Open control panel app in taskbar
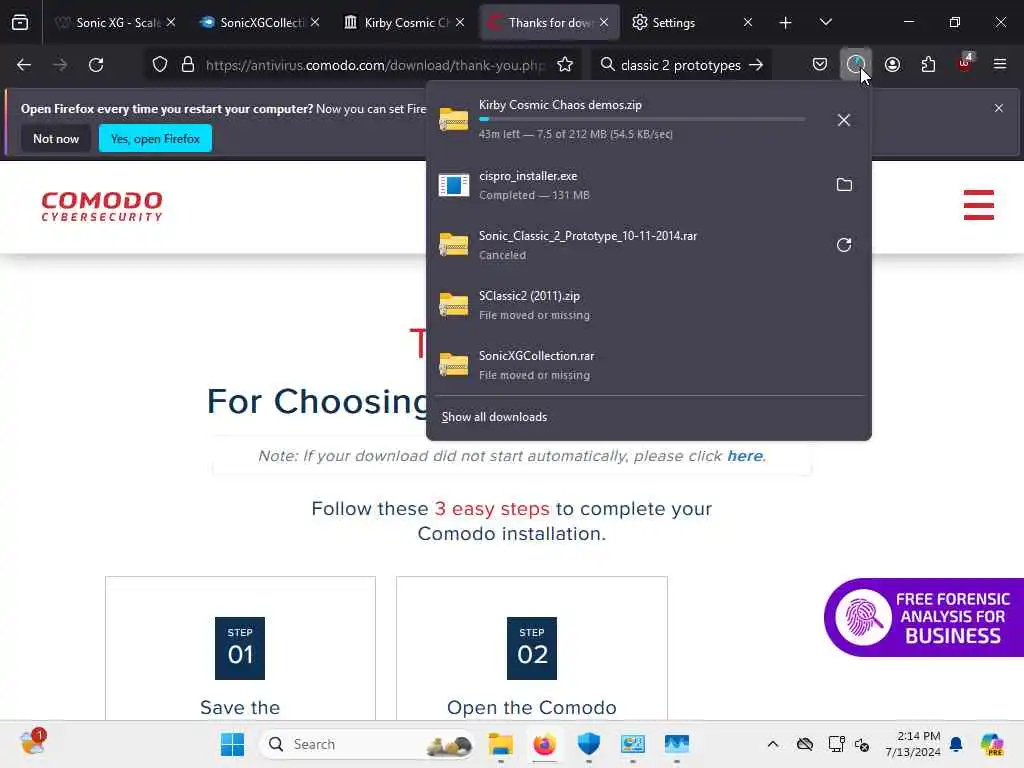 click(x=632, y=744)
